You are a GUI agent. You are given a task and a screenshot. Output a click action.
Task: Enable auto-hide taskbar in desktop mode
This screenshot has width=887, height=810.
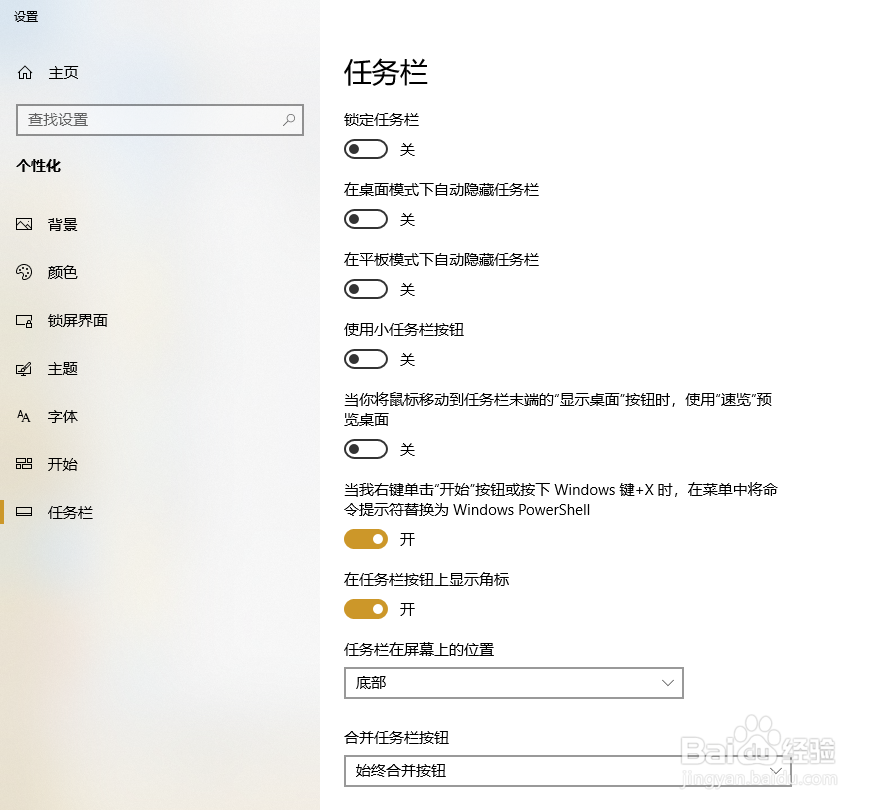(366, 219)
